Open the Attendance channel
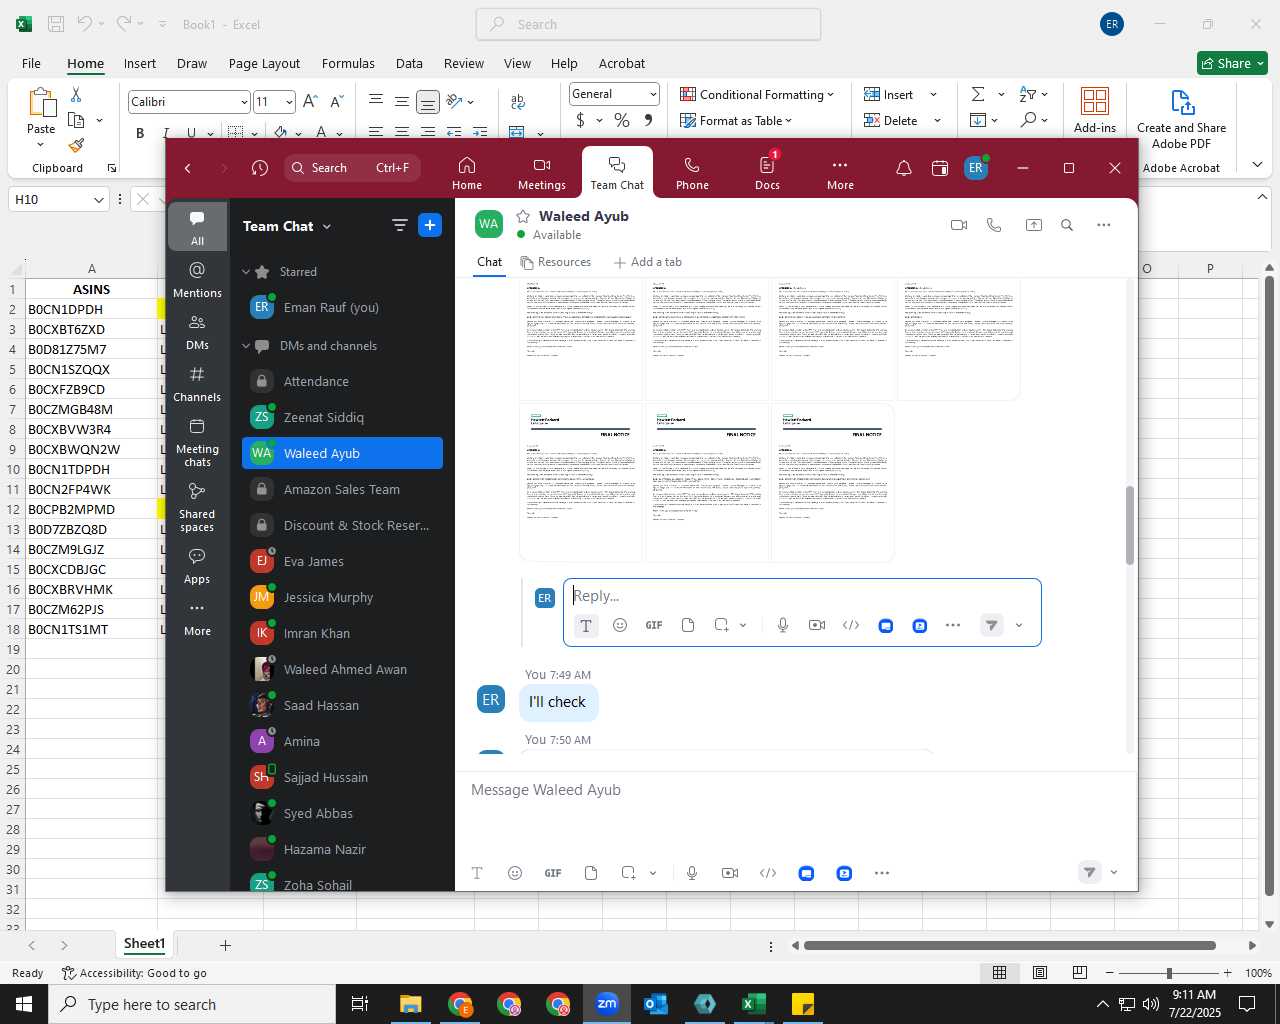Viewport: 1280px width, 1024px height. pyautogui.click(x=342, y=381)
